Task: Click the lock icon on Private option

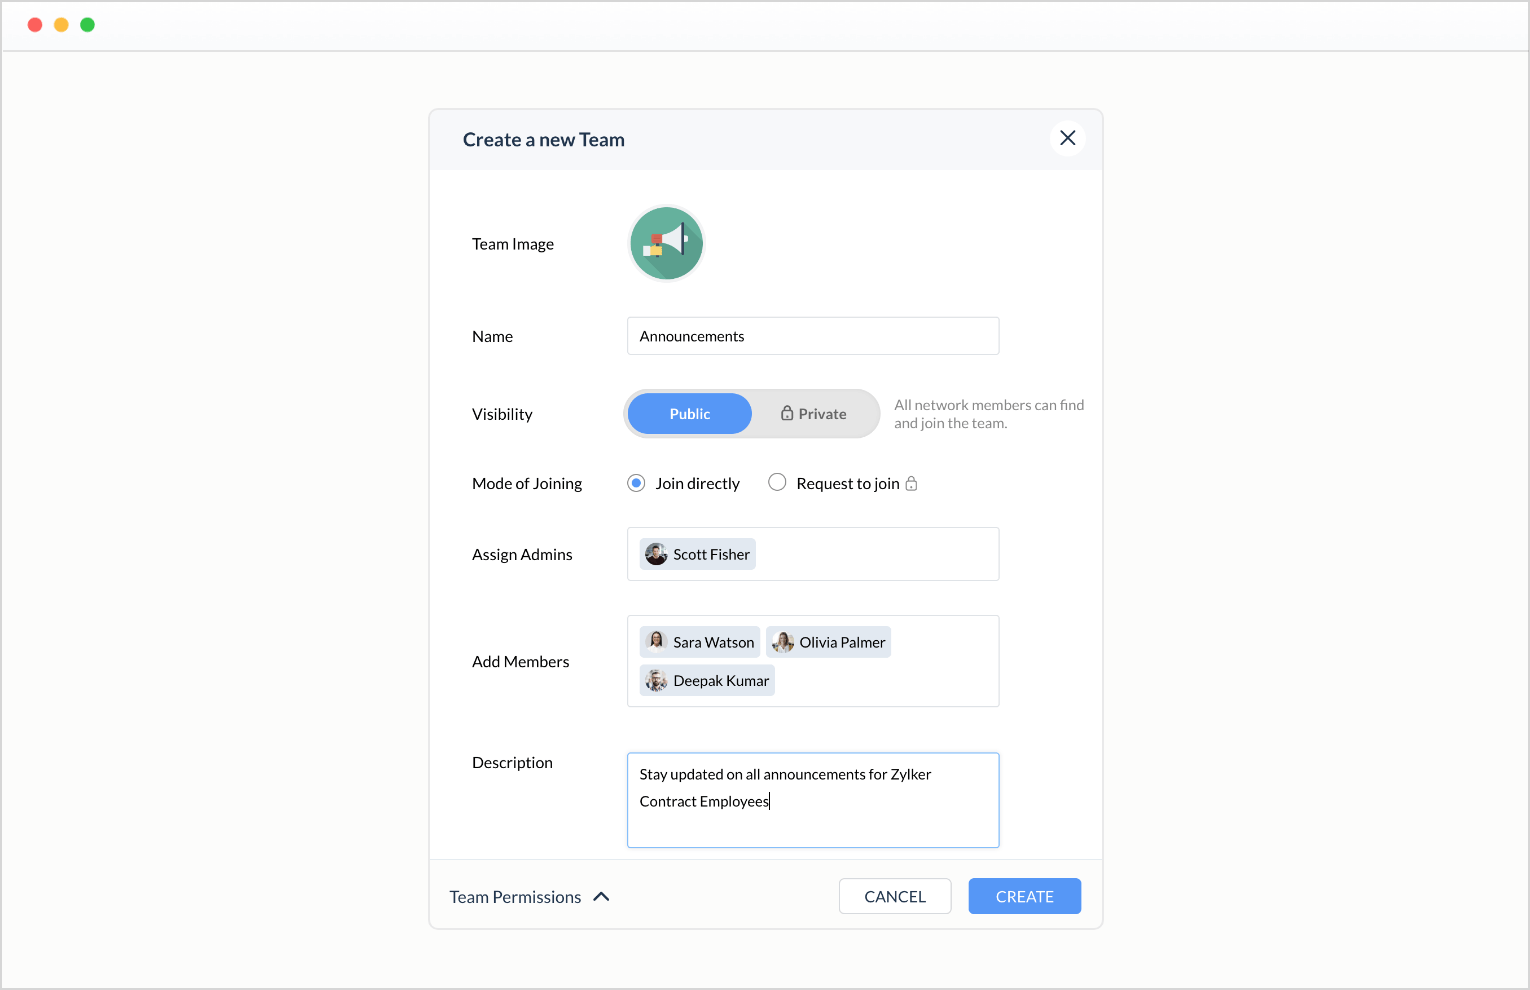Action: [x=787, y=414]
